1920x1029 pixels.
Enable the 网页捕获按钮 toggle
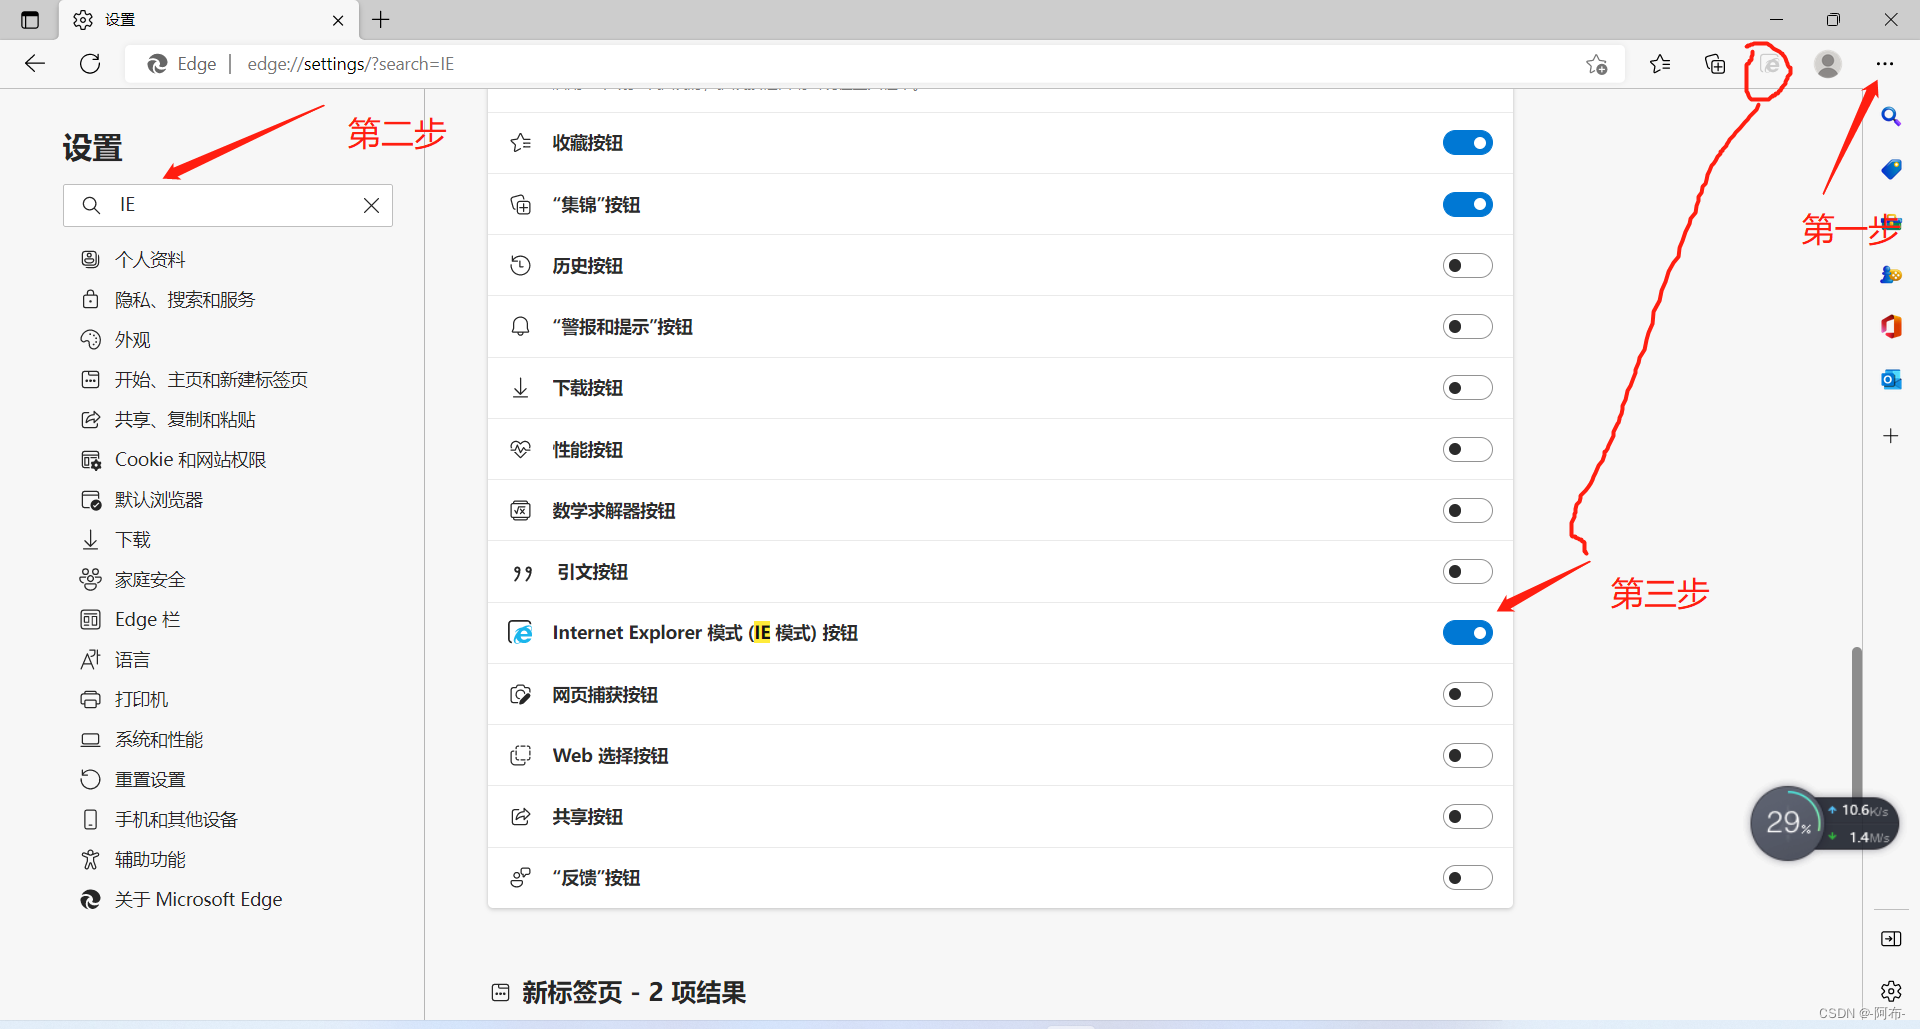(x=1467, y=694)
